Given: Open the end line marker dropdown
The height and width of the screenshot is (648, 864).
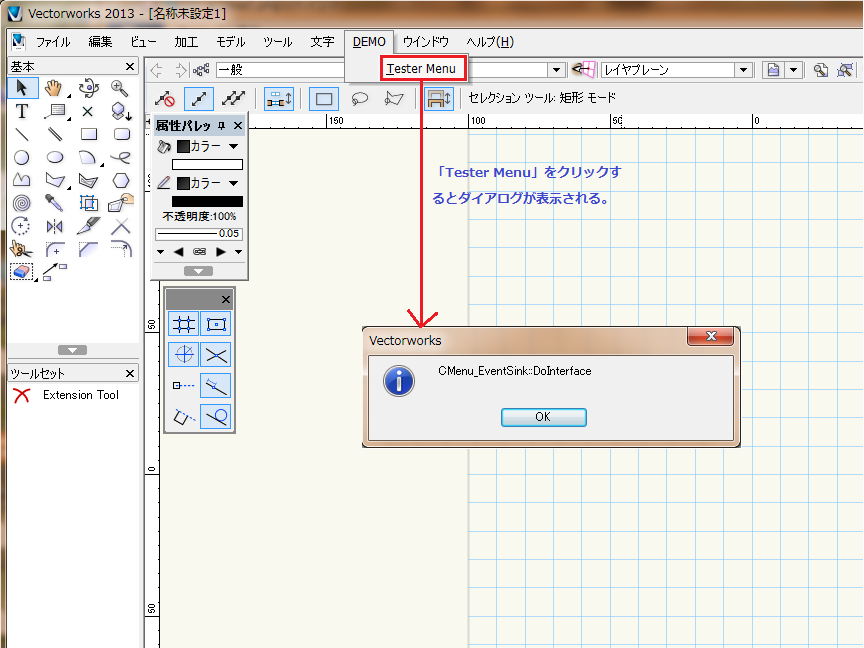Looking at the screenshot, I should coord(239,252).
